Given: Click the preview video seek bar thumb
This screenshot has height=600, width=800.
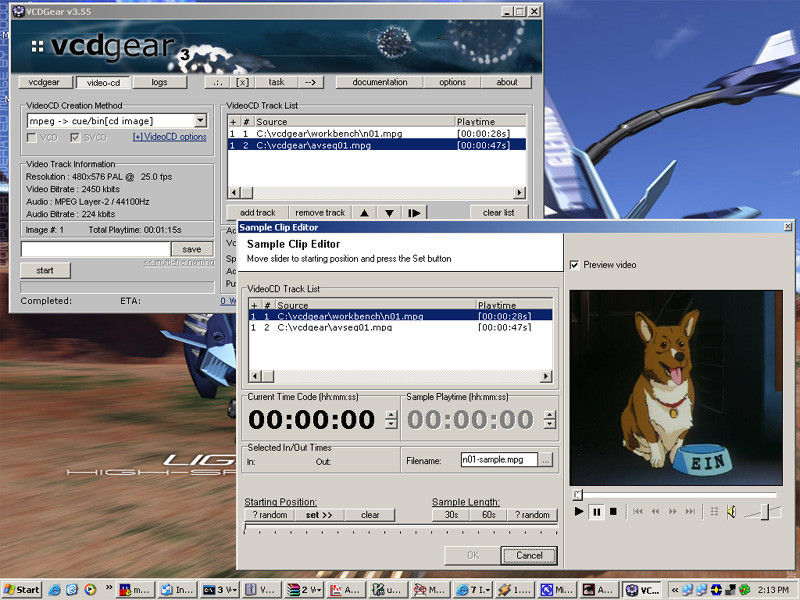Looking at the screenshot, I should (577, 494).
